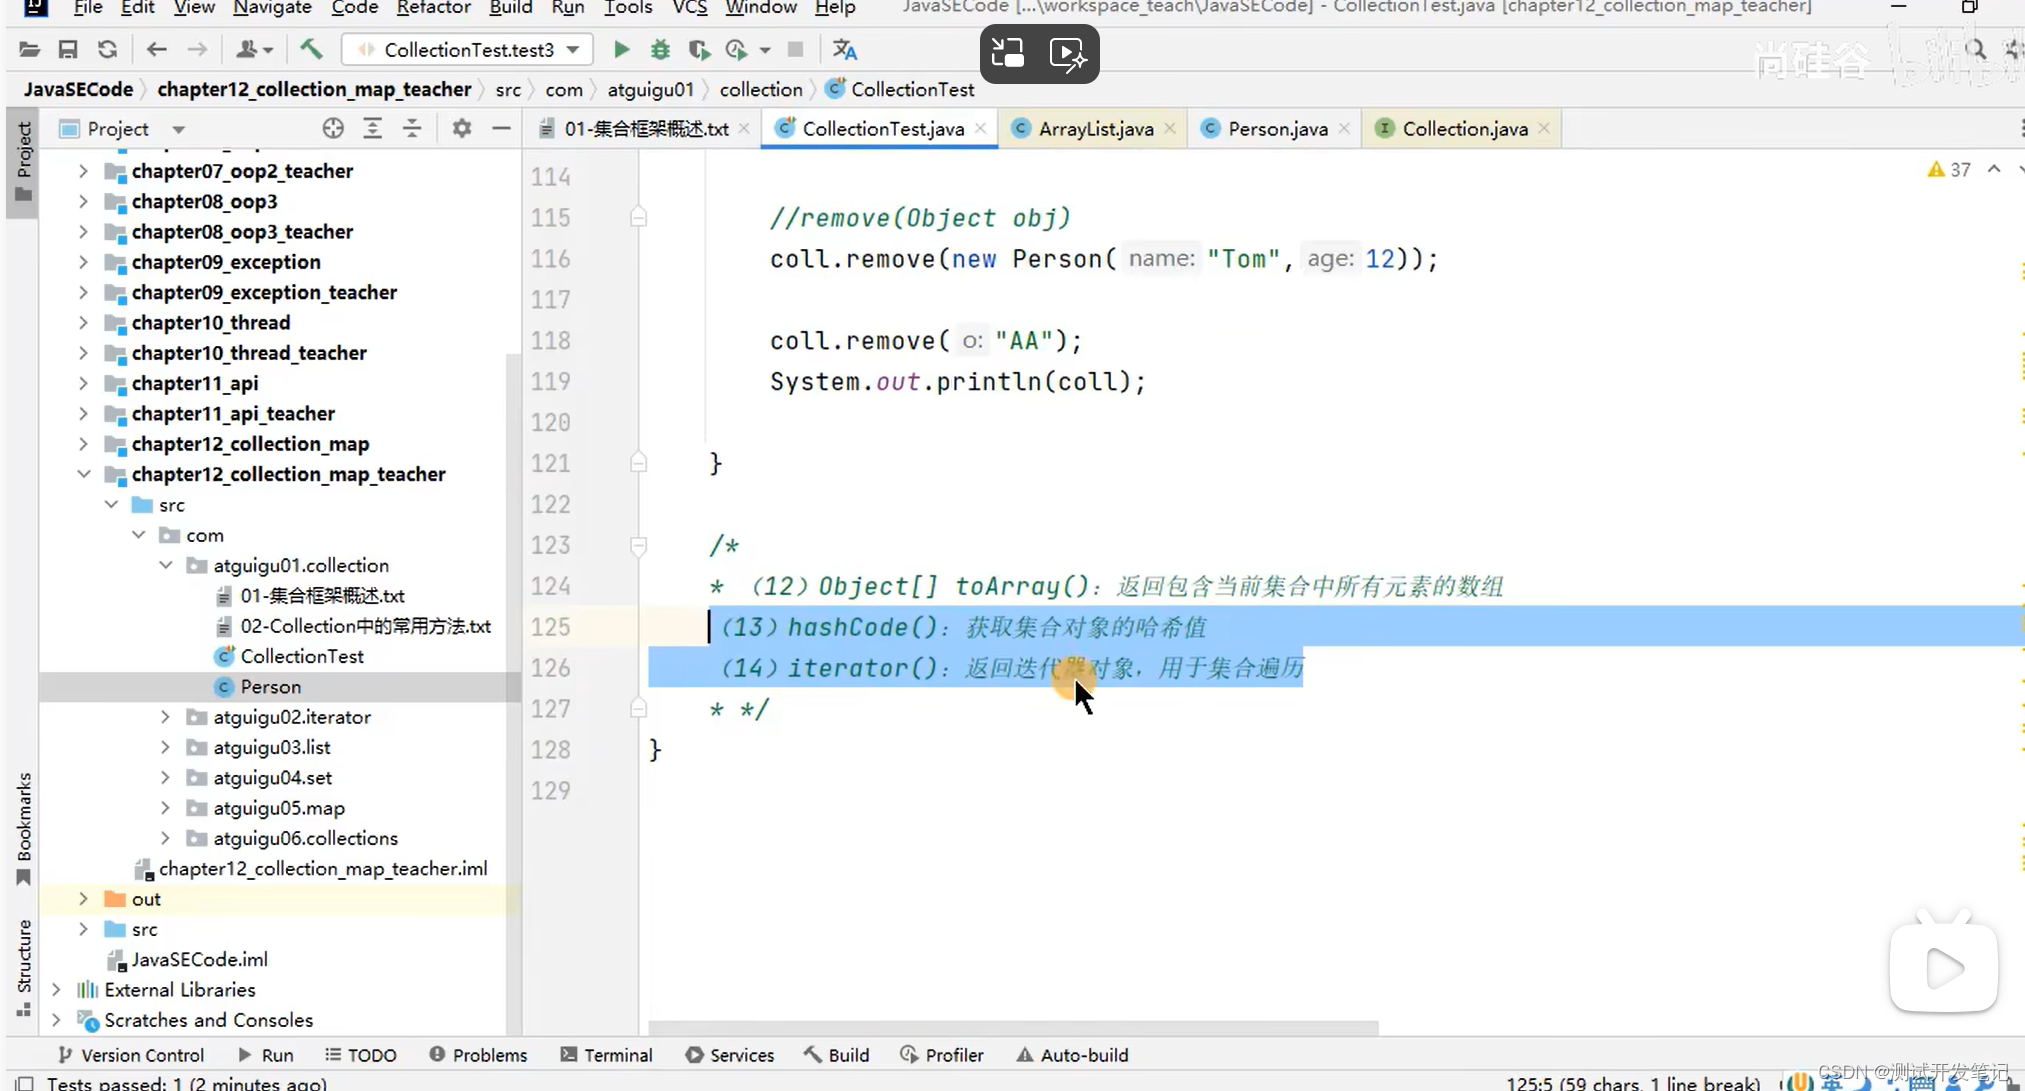This screenshot has width=2025, height=1091.
Task: Expand the atguigu02.iterator package
Action: (166, 717)
